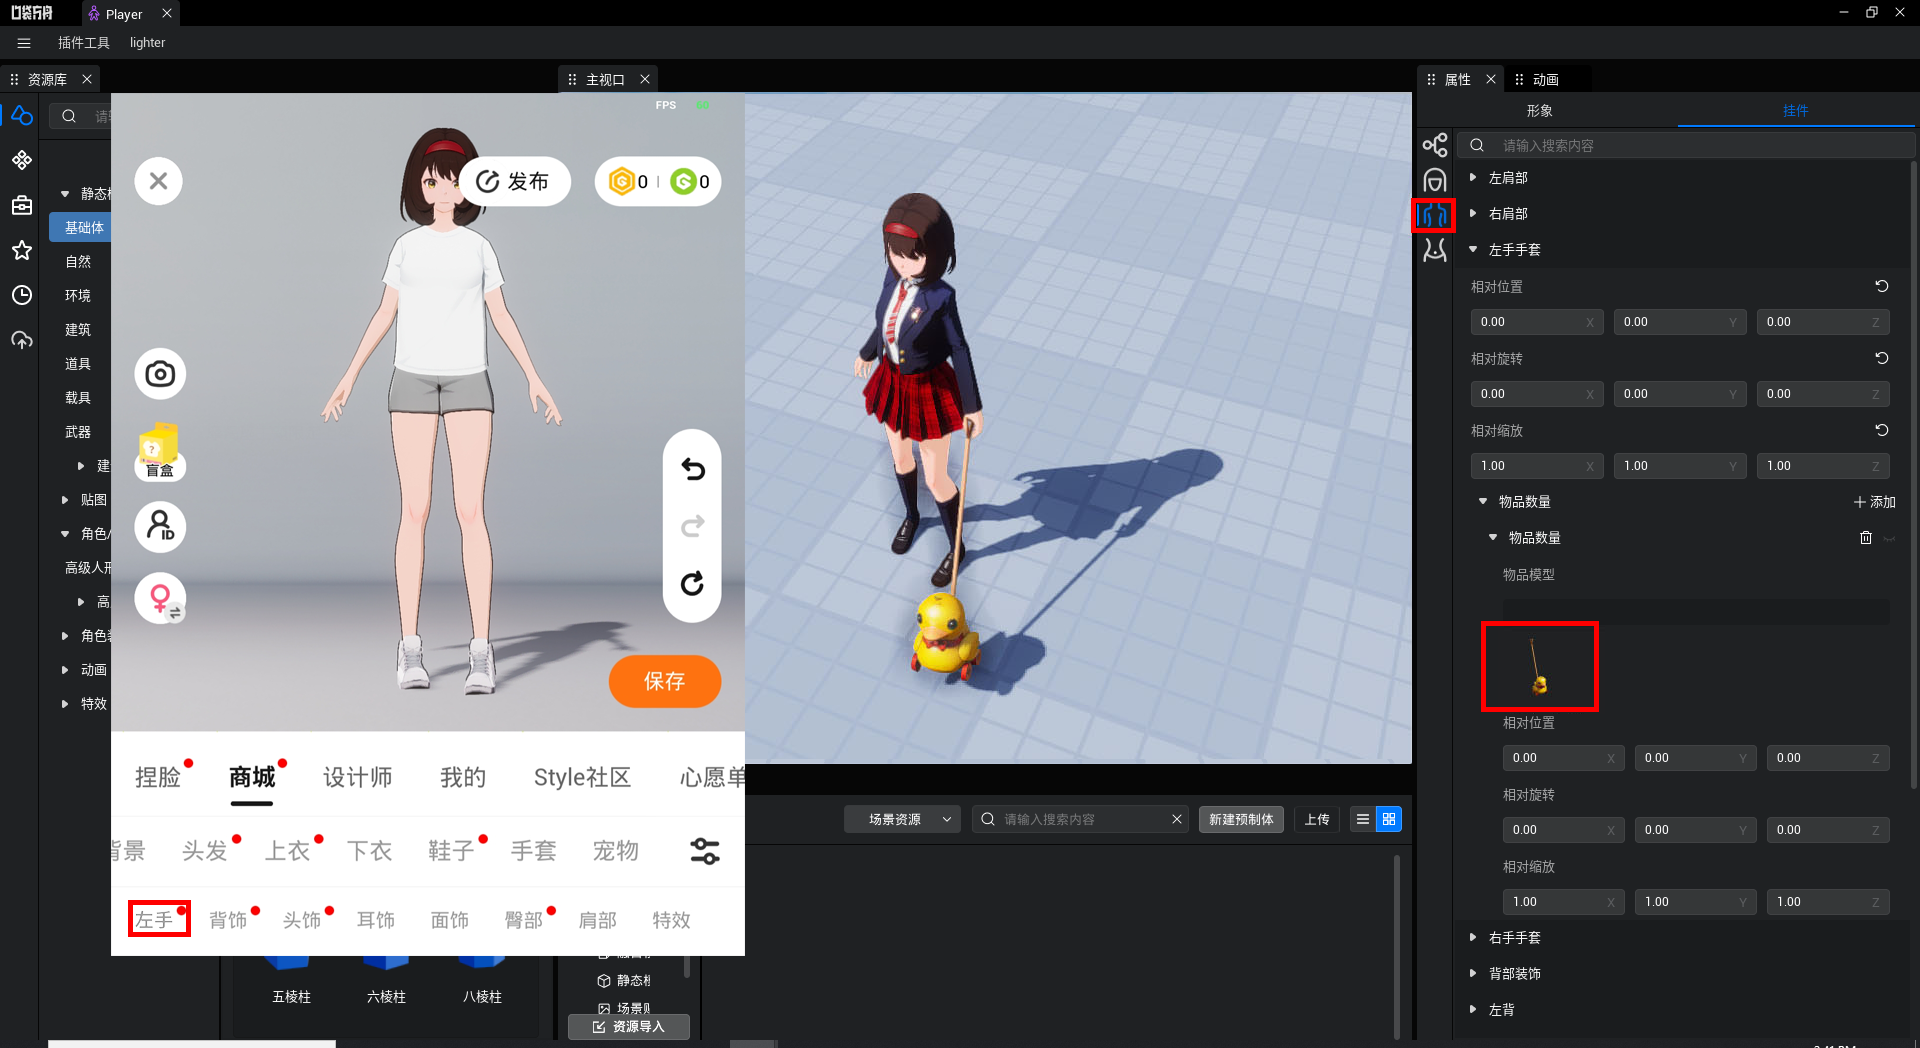Select the 商城 tab
Viewport: 1920px width, 1048px height.
point(252,777)
